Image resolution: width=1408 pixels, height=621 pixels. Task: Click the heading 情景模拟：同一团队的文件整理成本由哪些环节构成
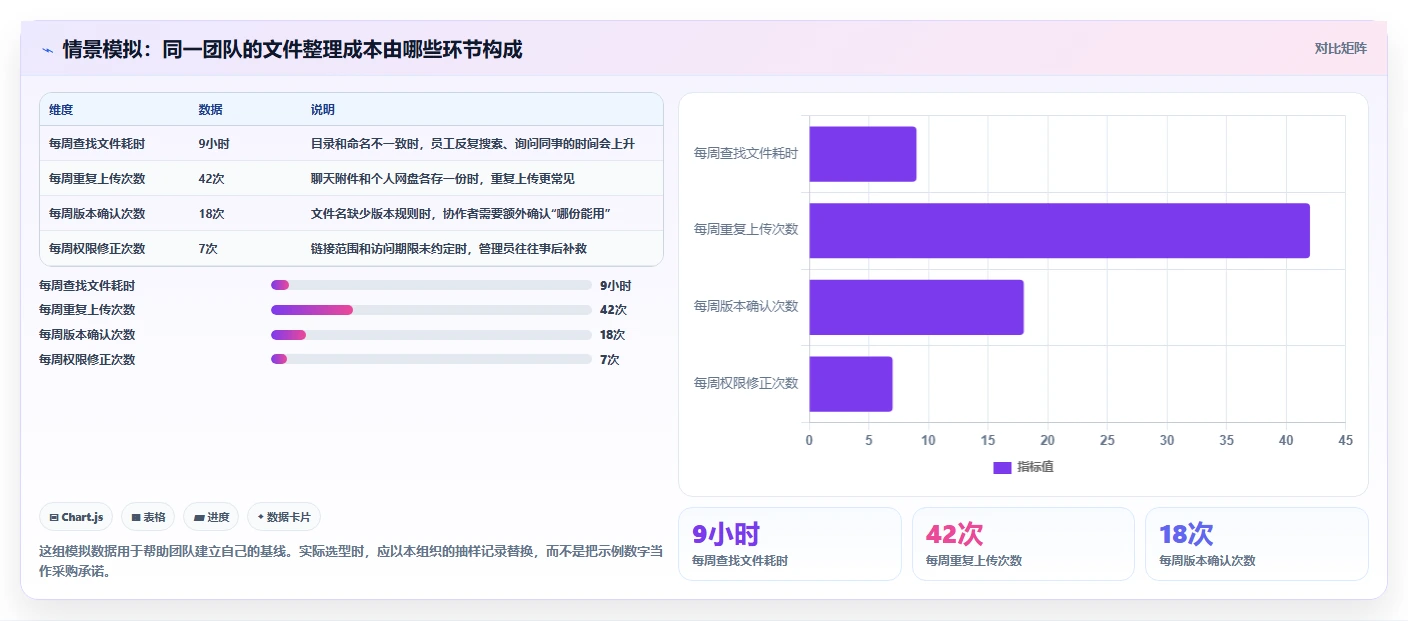coord(292,49)
